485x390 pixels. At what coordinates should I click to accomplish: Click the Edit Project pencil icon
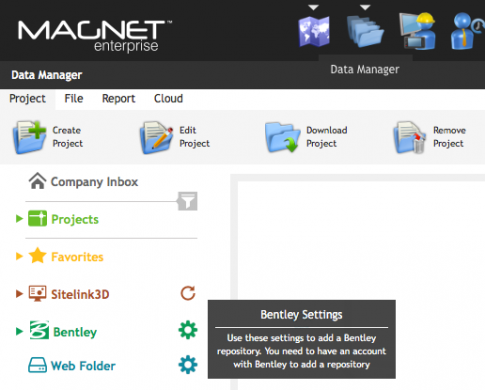pos(156,137)
